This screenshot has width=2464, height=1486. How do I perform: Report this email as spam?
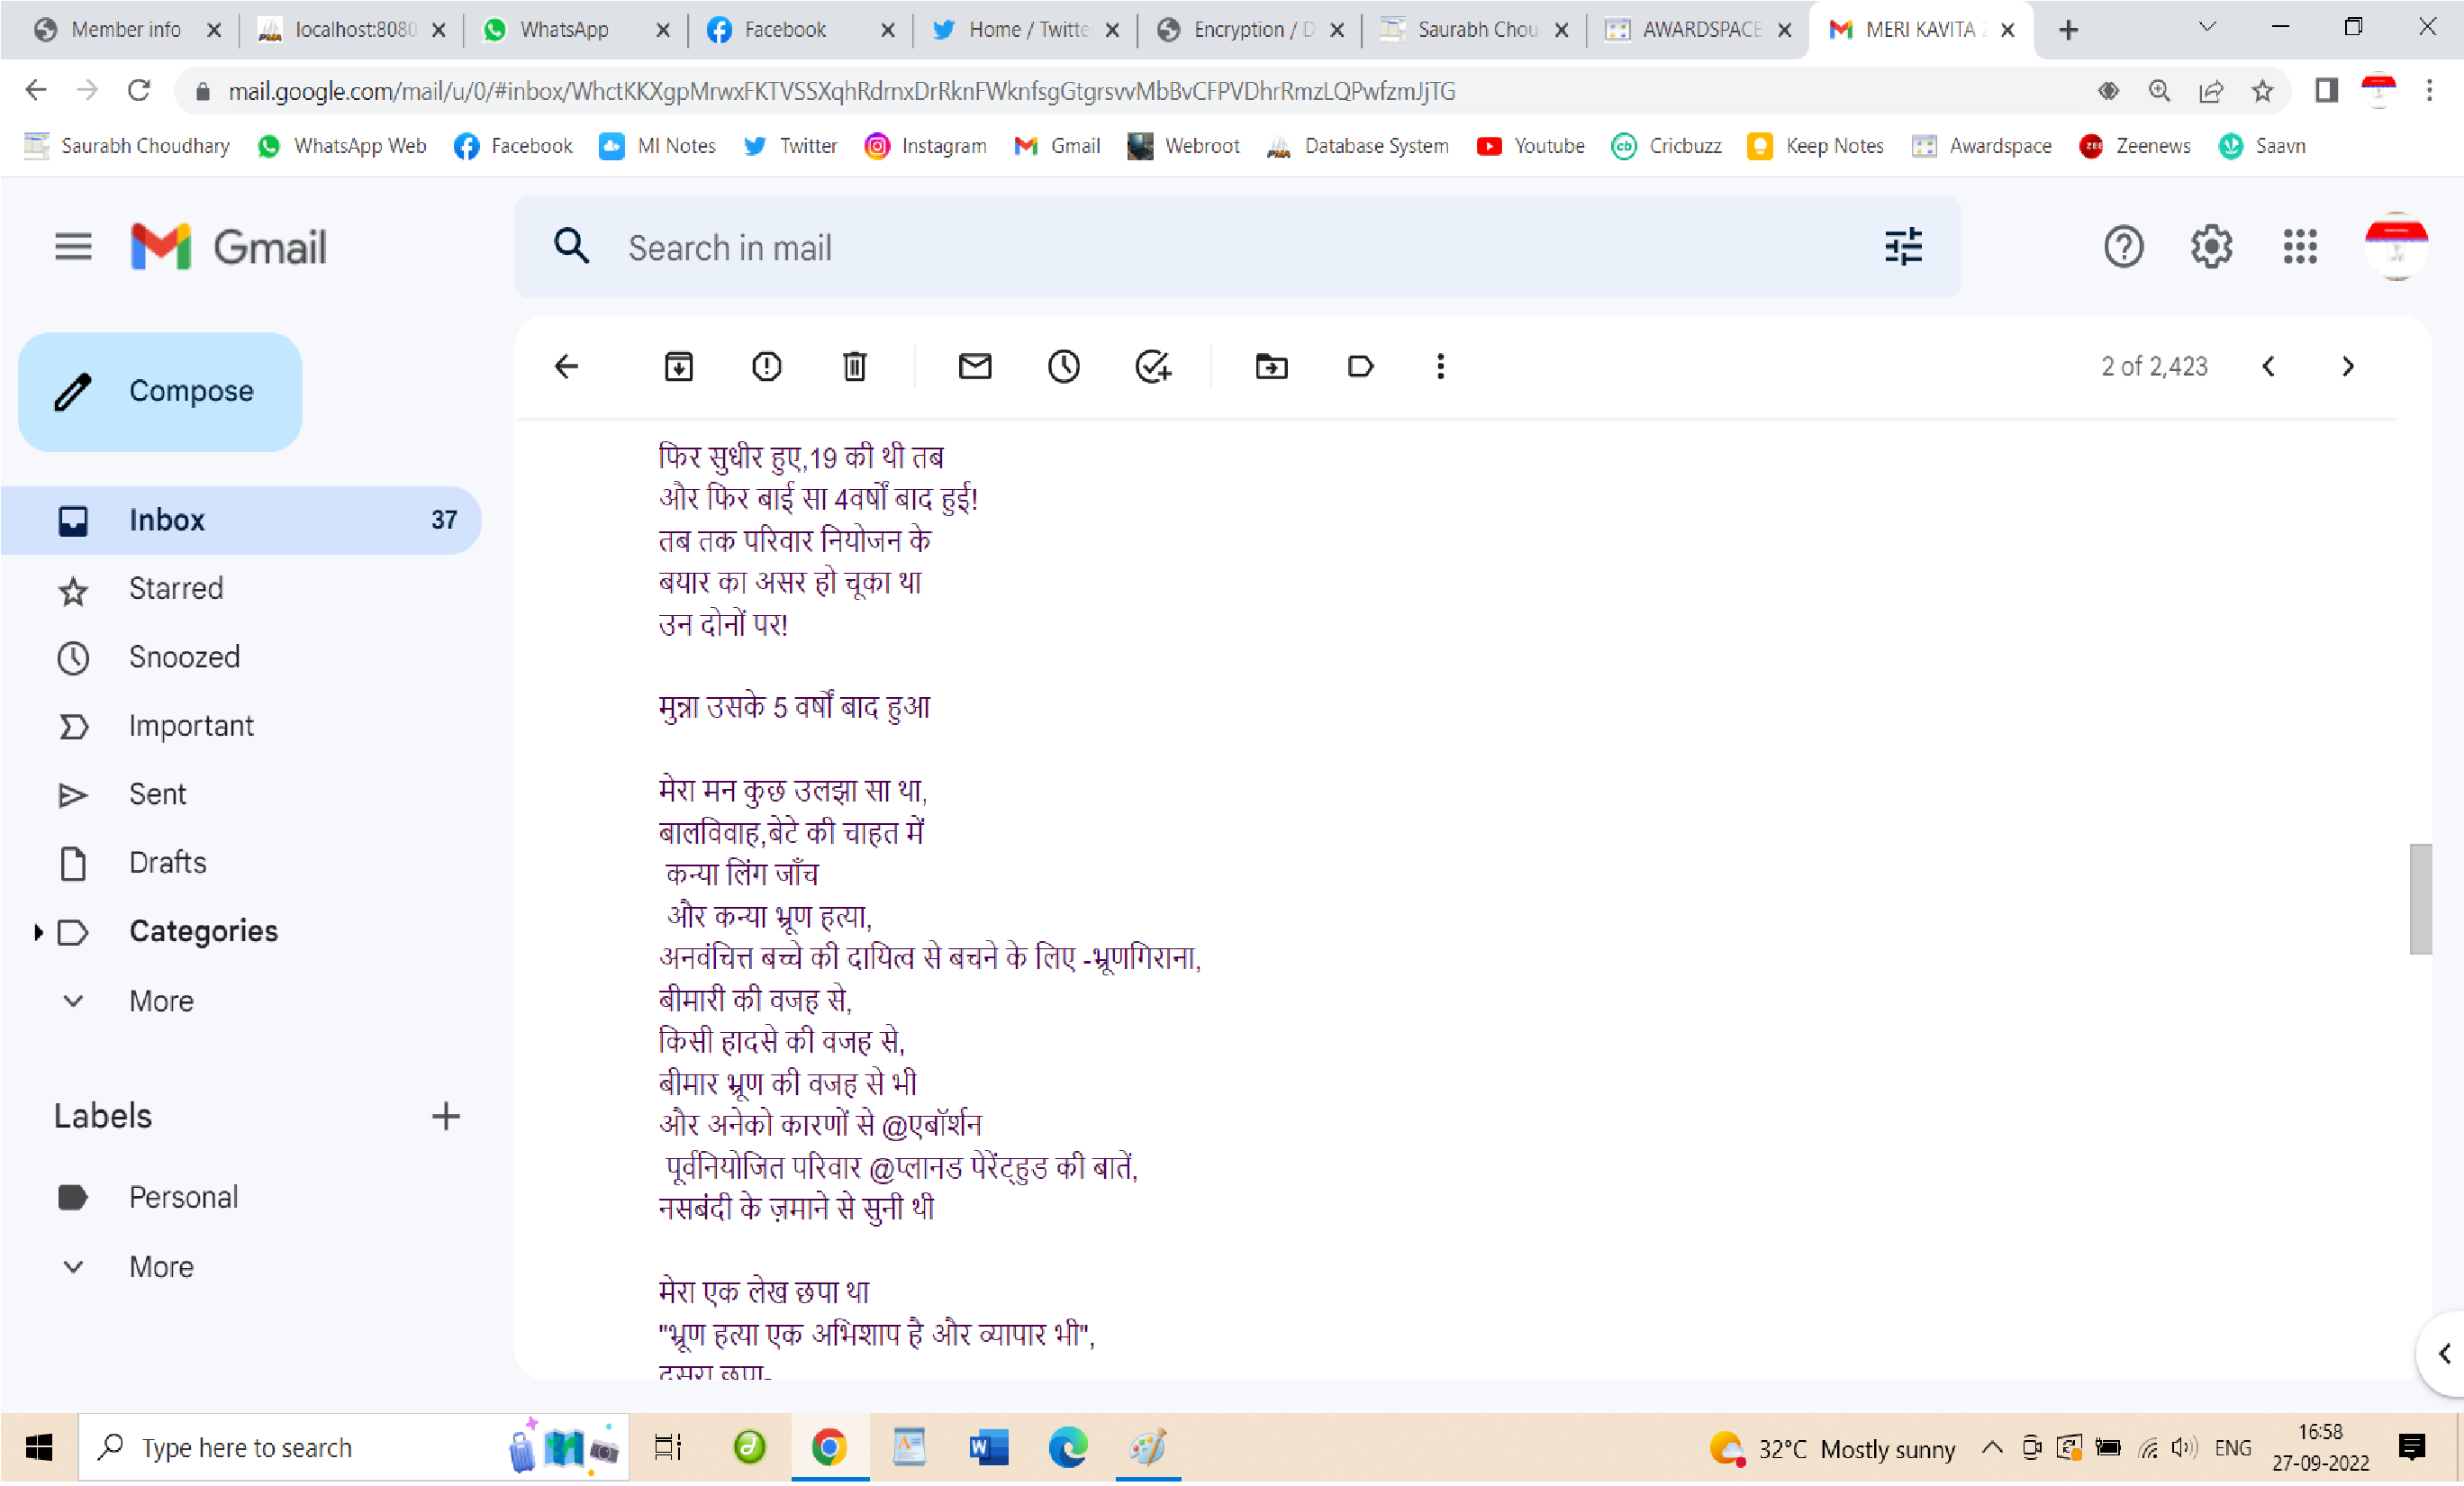pyautogui.click(x=767, y=367)
